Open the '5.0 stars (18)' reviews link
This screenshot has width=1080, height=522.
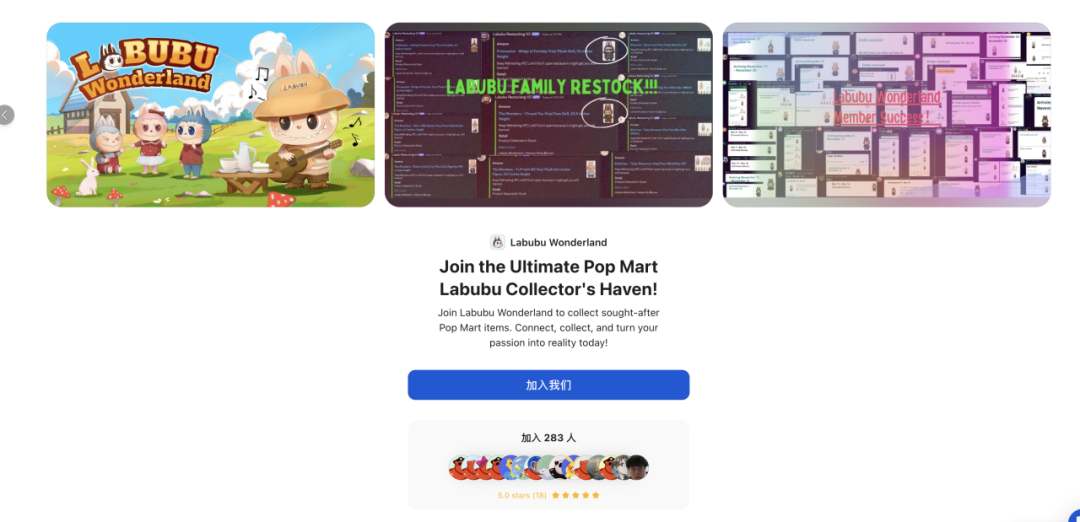(522, 495)
